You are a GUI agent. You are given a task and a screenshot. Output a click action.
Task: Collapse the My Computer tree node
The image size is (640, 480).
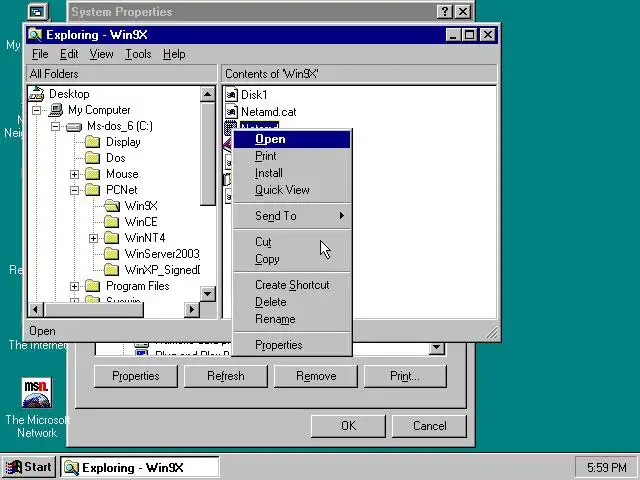coord(36,110)
